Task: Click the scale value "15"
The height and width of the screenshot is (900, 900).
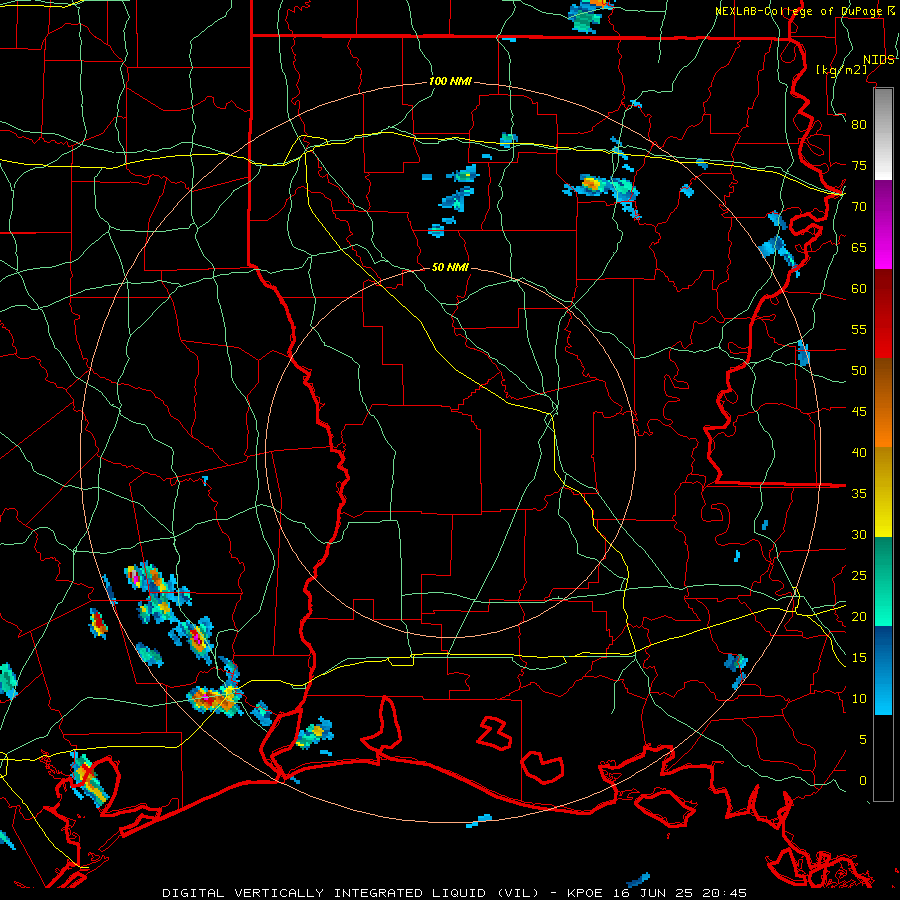Action: click(x=859, y=658)
